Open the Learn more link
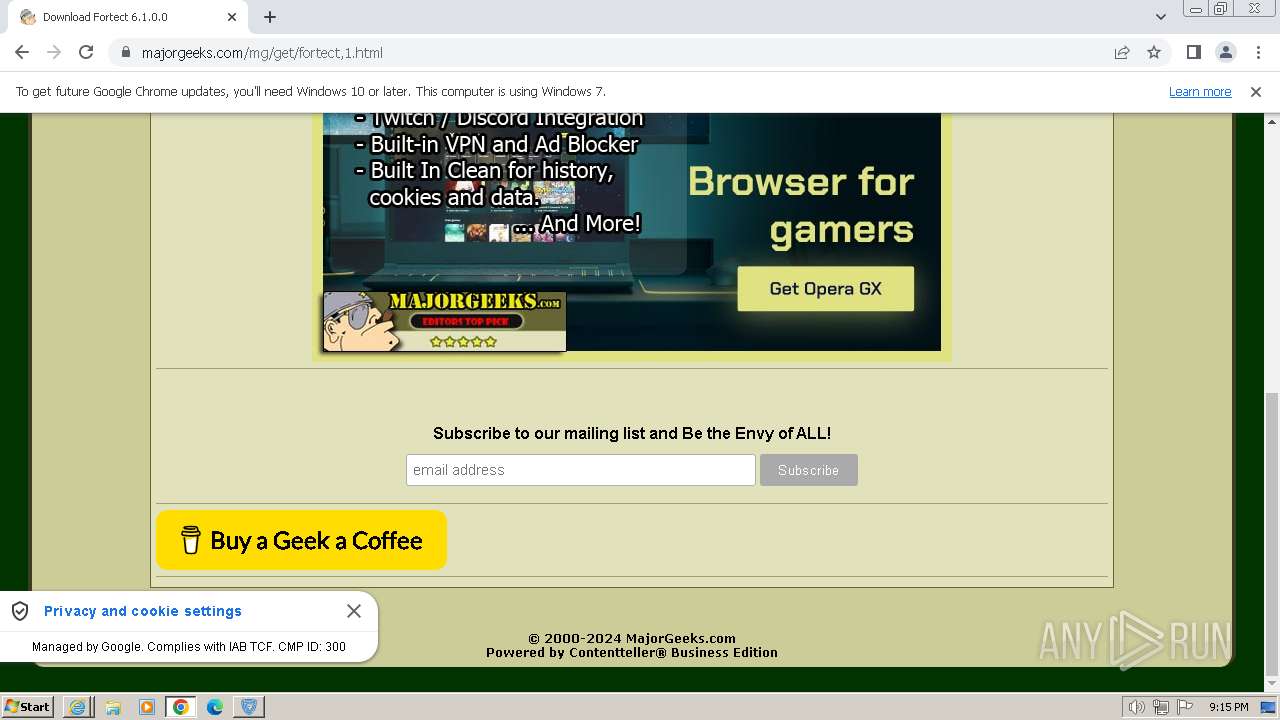1280x720 pixels. (1200, 92)
